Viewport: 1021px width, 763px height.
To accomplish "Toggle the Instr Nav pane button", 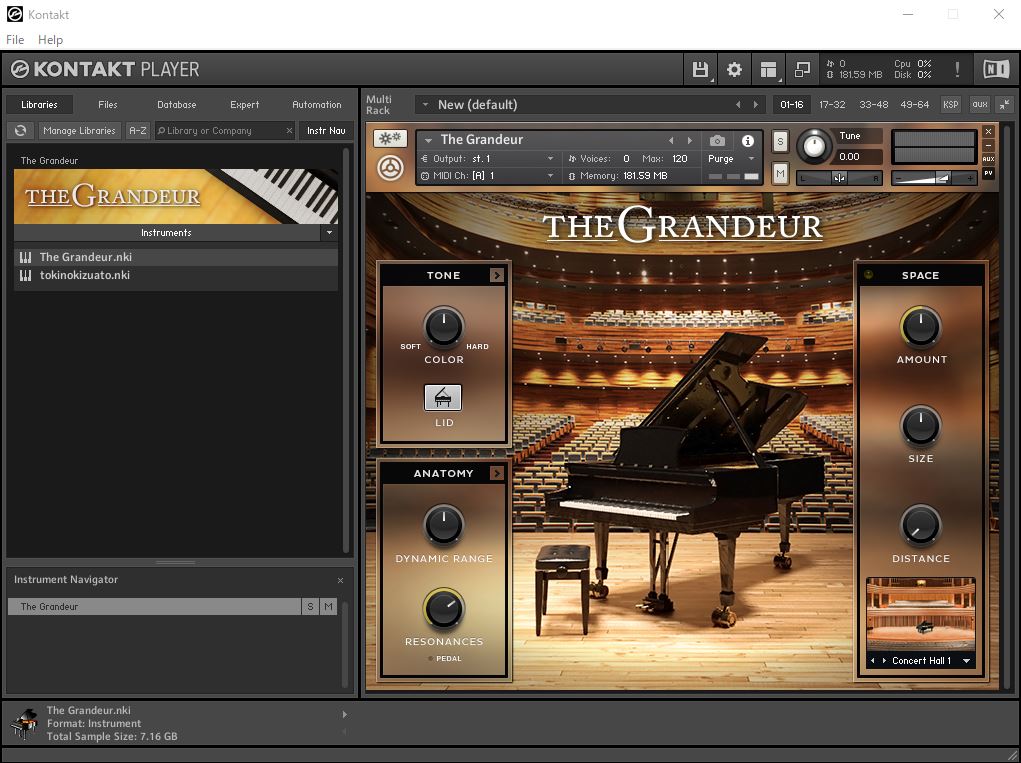I will [x=326, y=131].
